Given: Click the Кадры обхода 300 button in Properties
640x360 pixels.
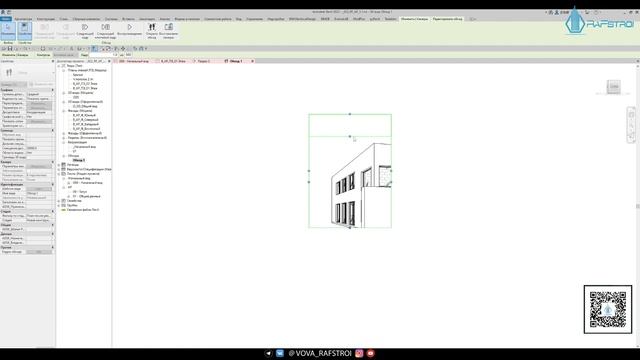Looking at the screenshot, I should click(x=39, y=252).
